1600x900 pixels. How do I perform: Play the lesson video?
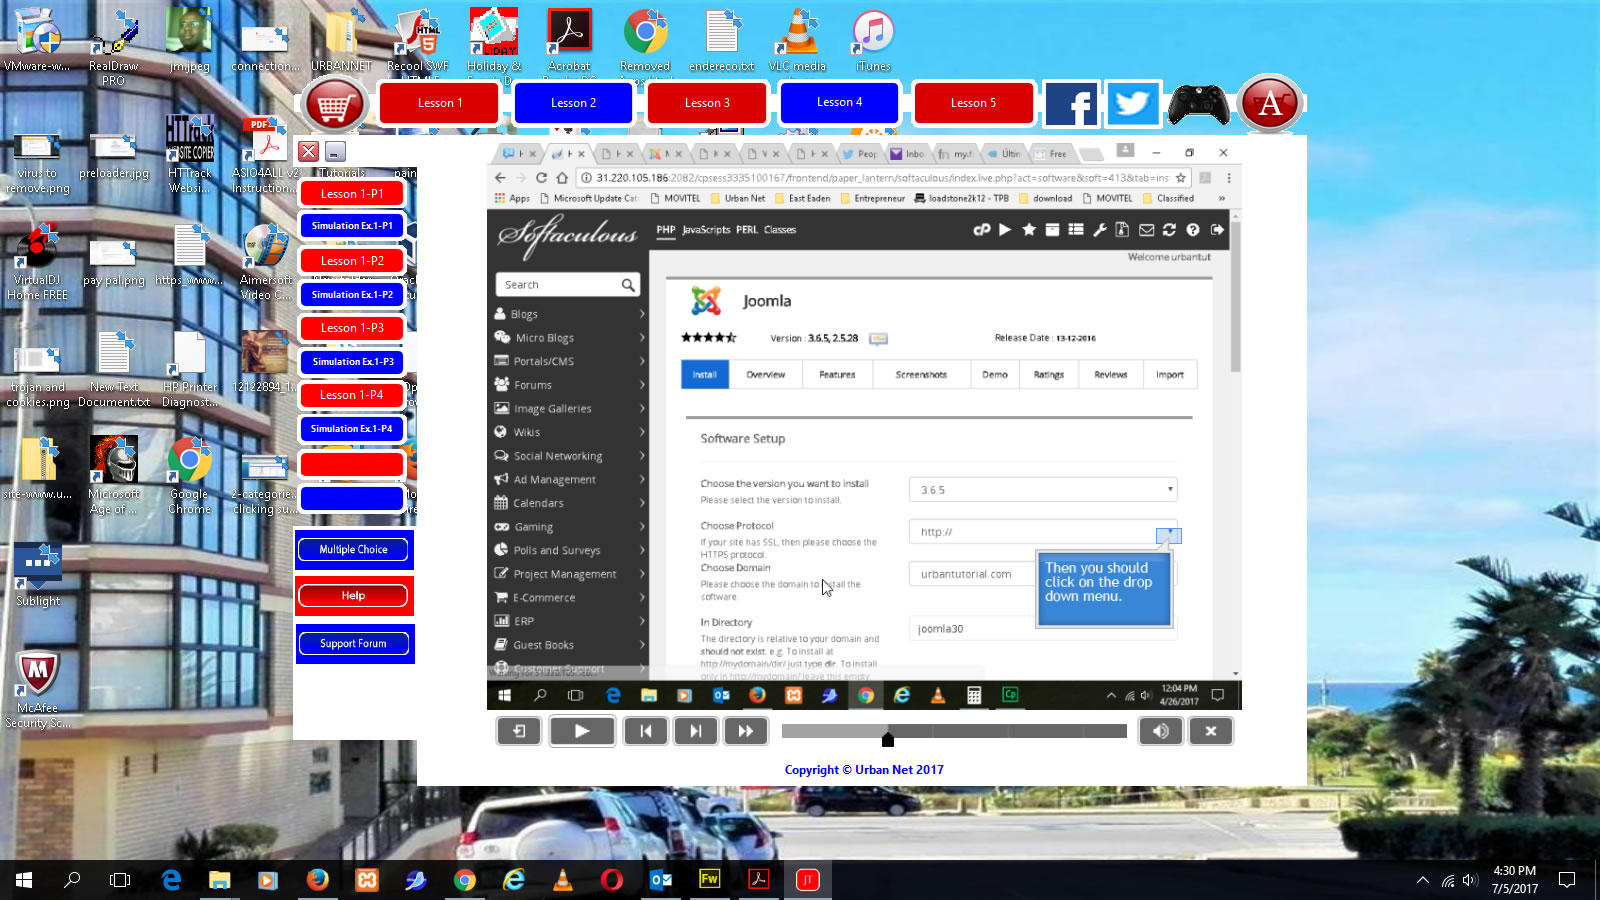[x=581, y=731]
